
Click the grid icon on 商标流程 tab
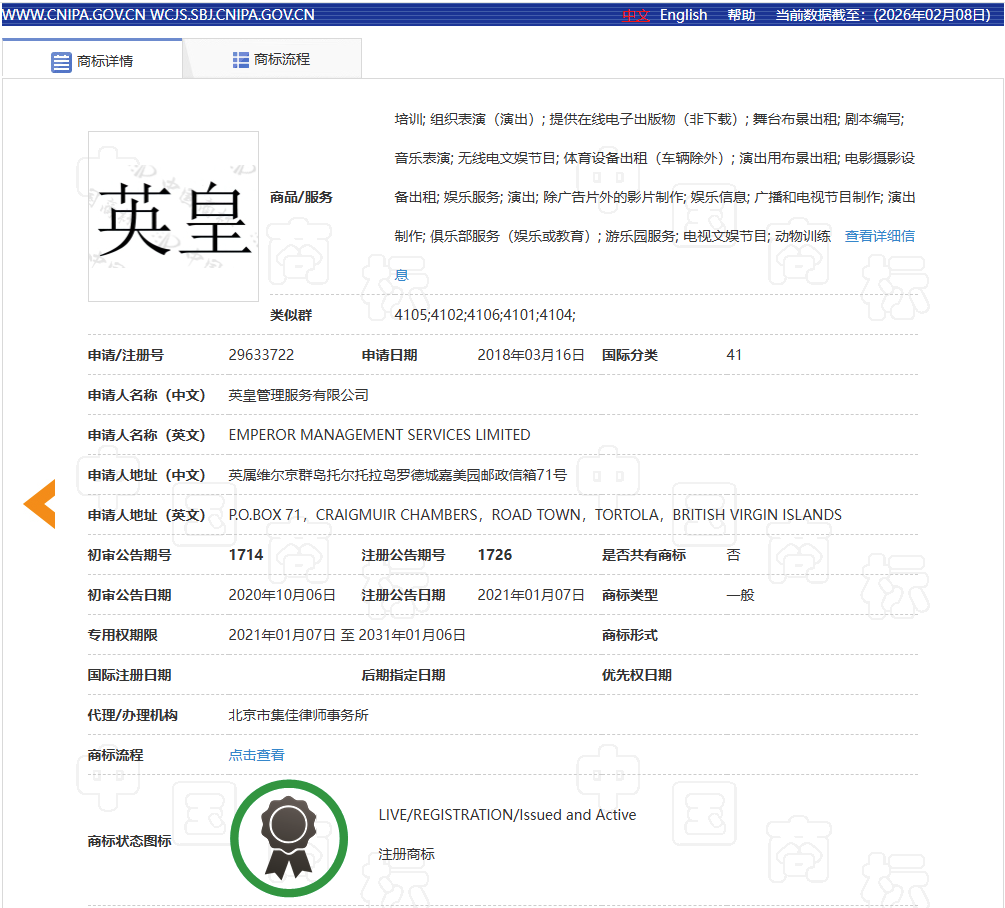point(240,60)
